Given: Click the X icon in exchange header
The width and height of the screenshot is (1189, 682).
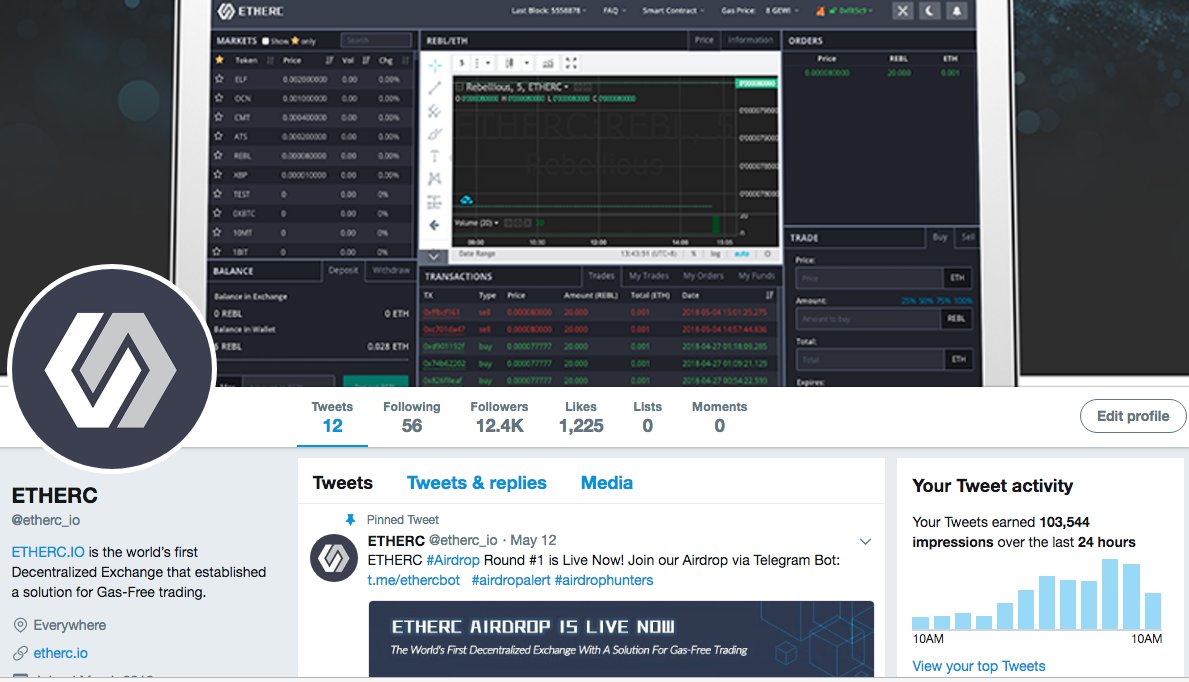Looking at the screenshot, I should [x=902, y=11].
